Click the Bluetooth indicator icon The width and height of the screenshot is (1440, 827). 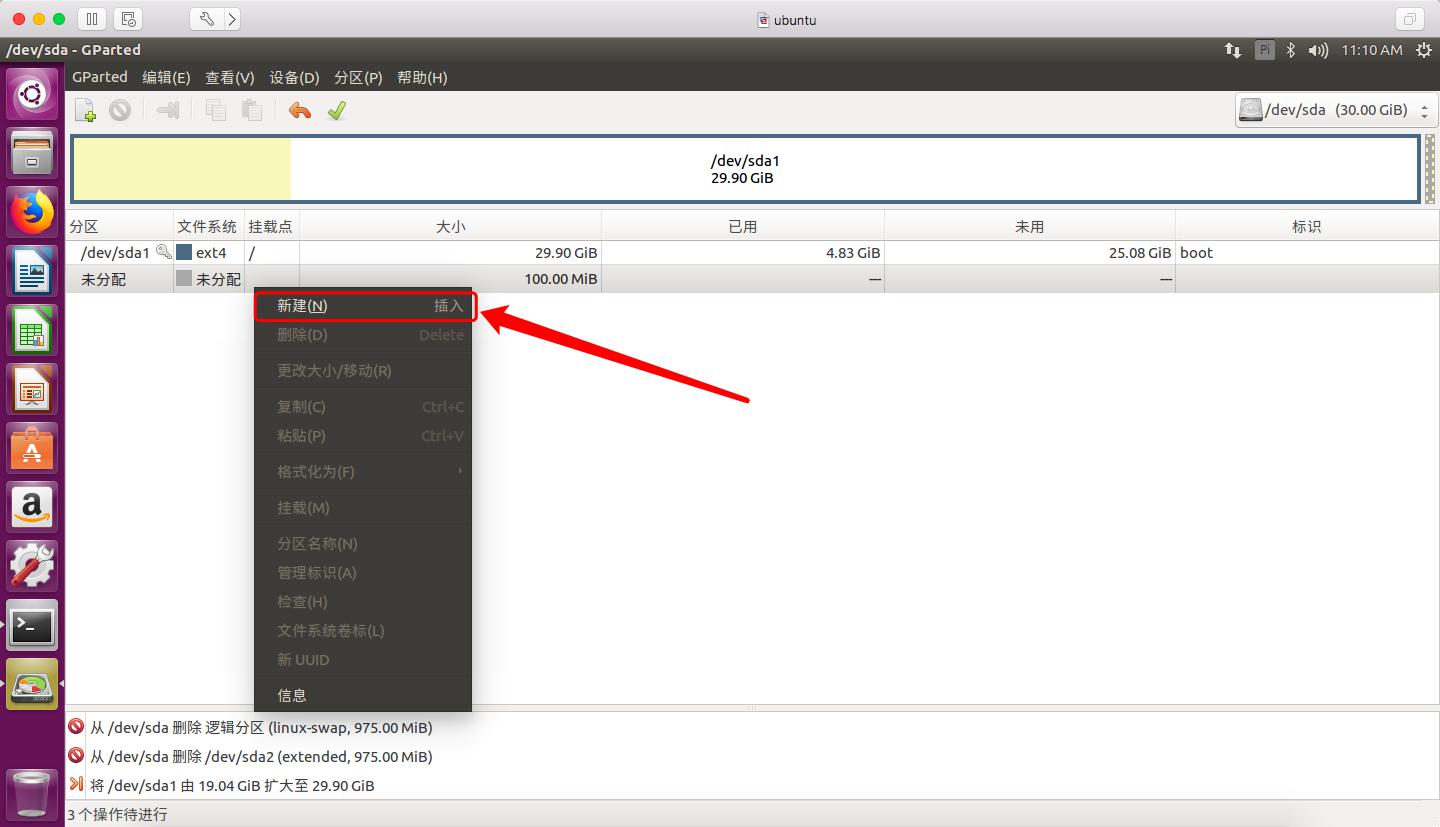(x=1291, y=50)
